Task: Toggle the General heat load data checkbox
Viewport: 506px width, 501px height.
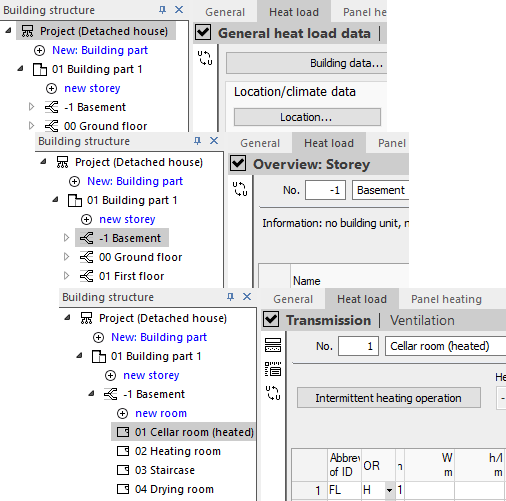Action: point(203,32)
